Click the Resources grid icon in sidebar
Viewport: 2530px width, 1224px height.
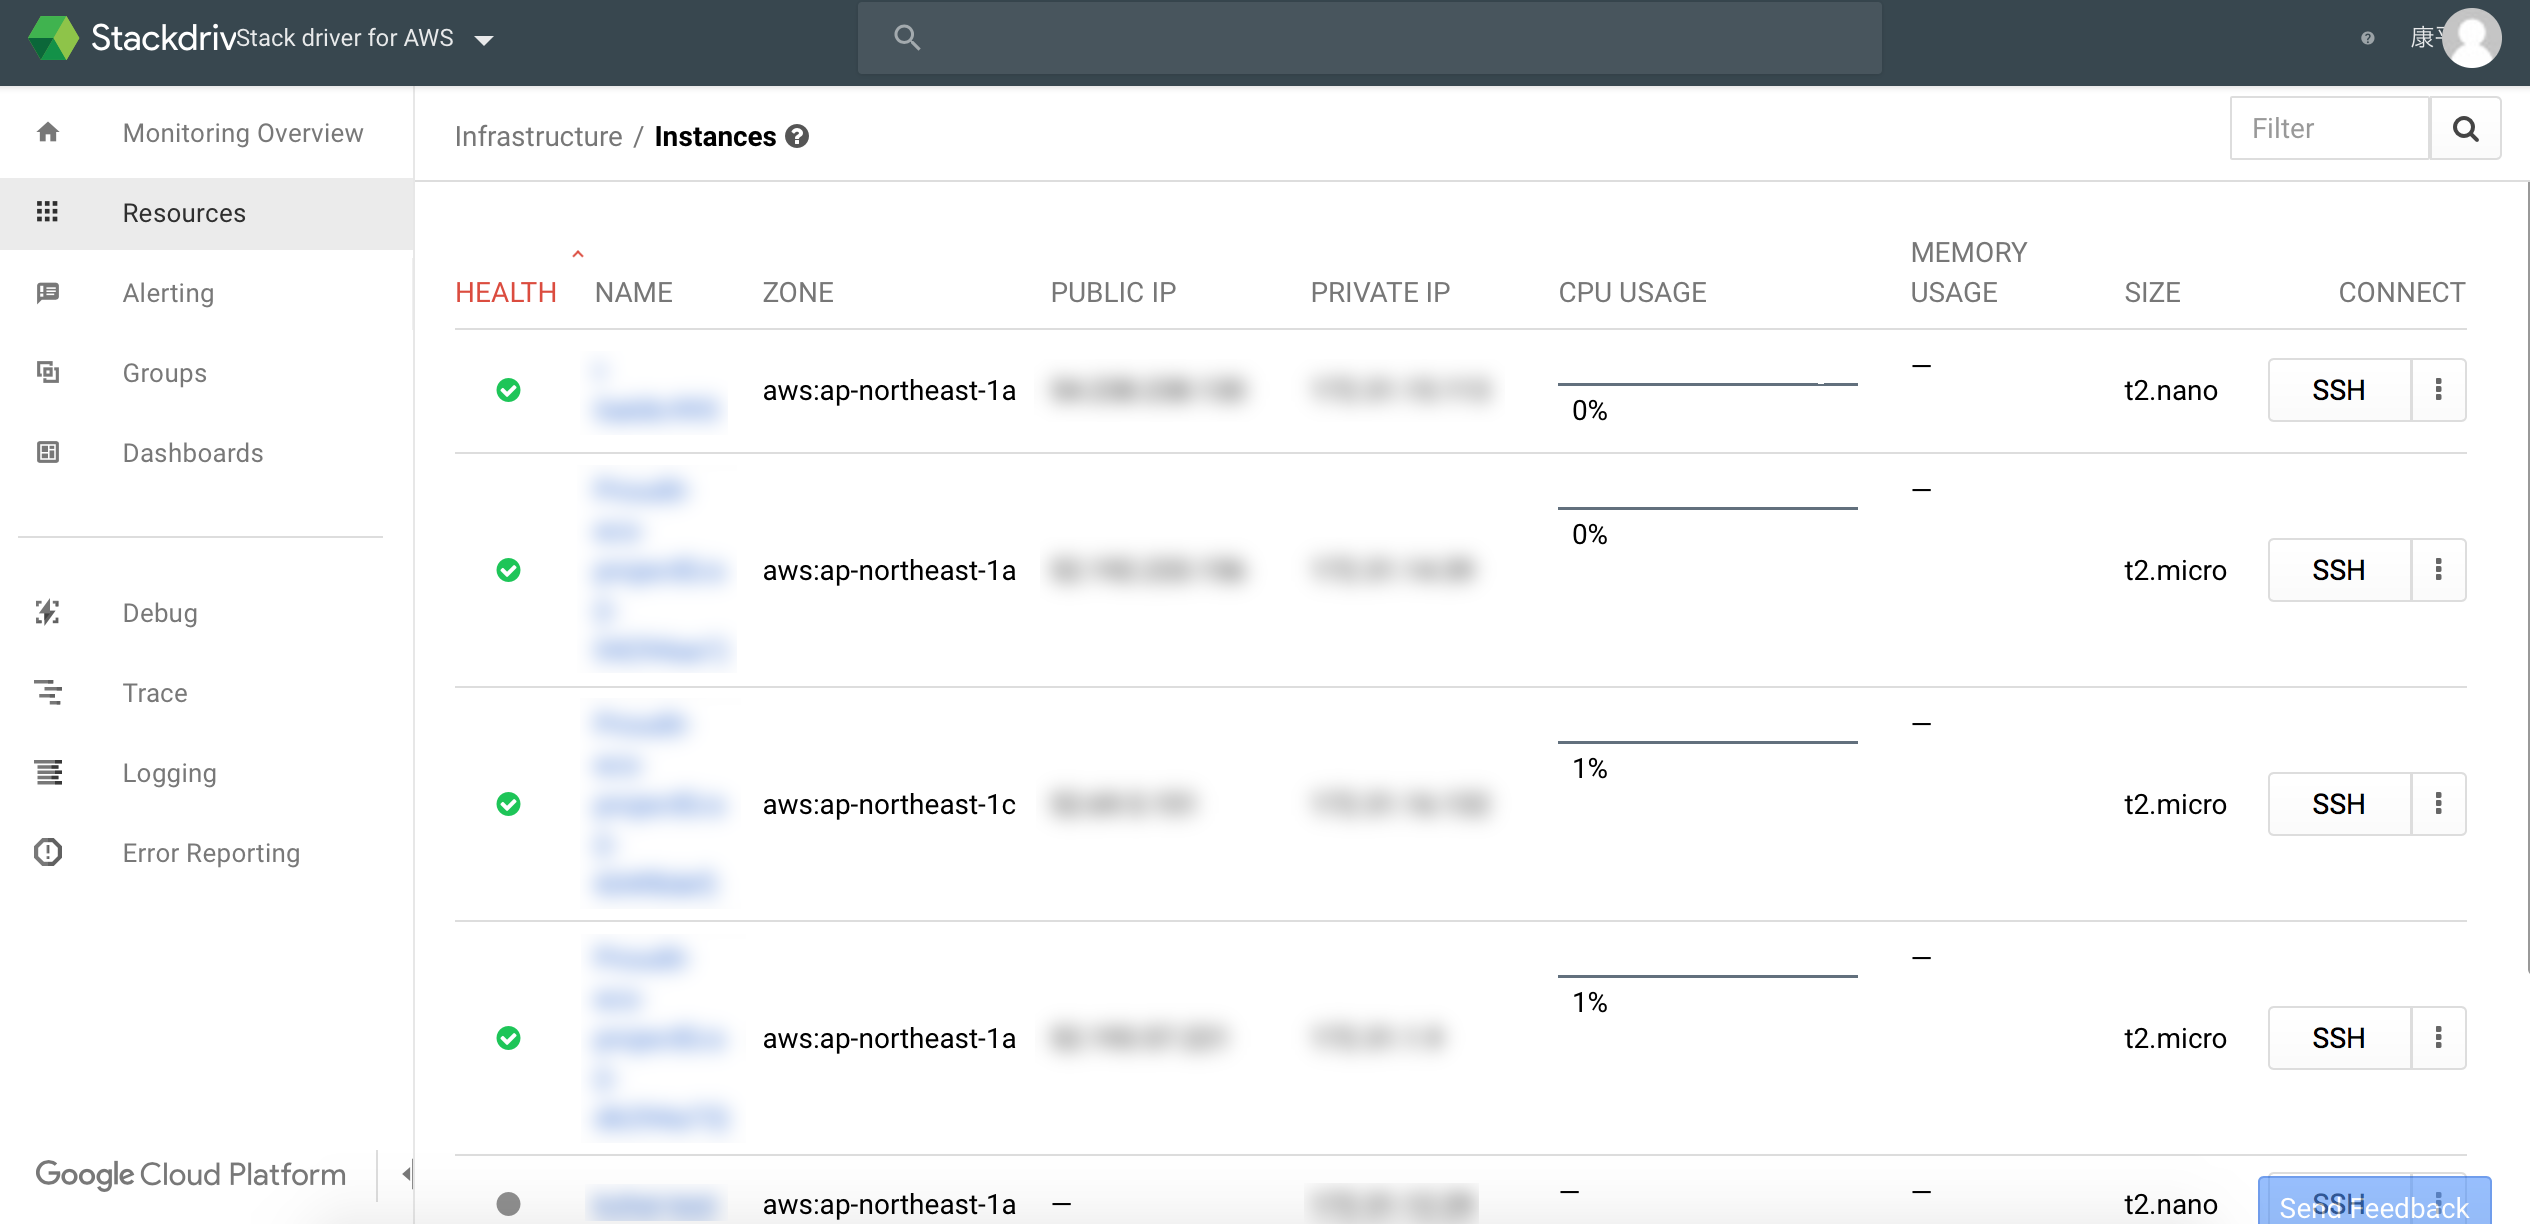47,212
